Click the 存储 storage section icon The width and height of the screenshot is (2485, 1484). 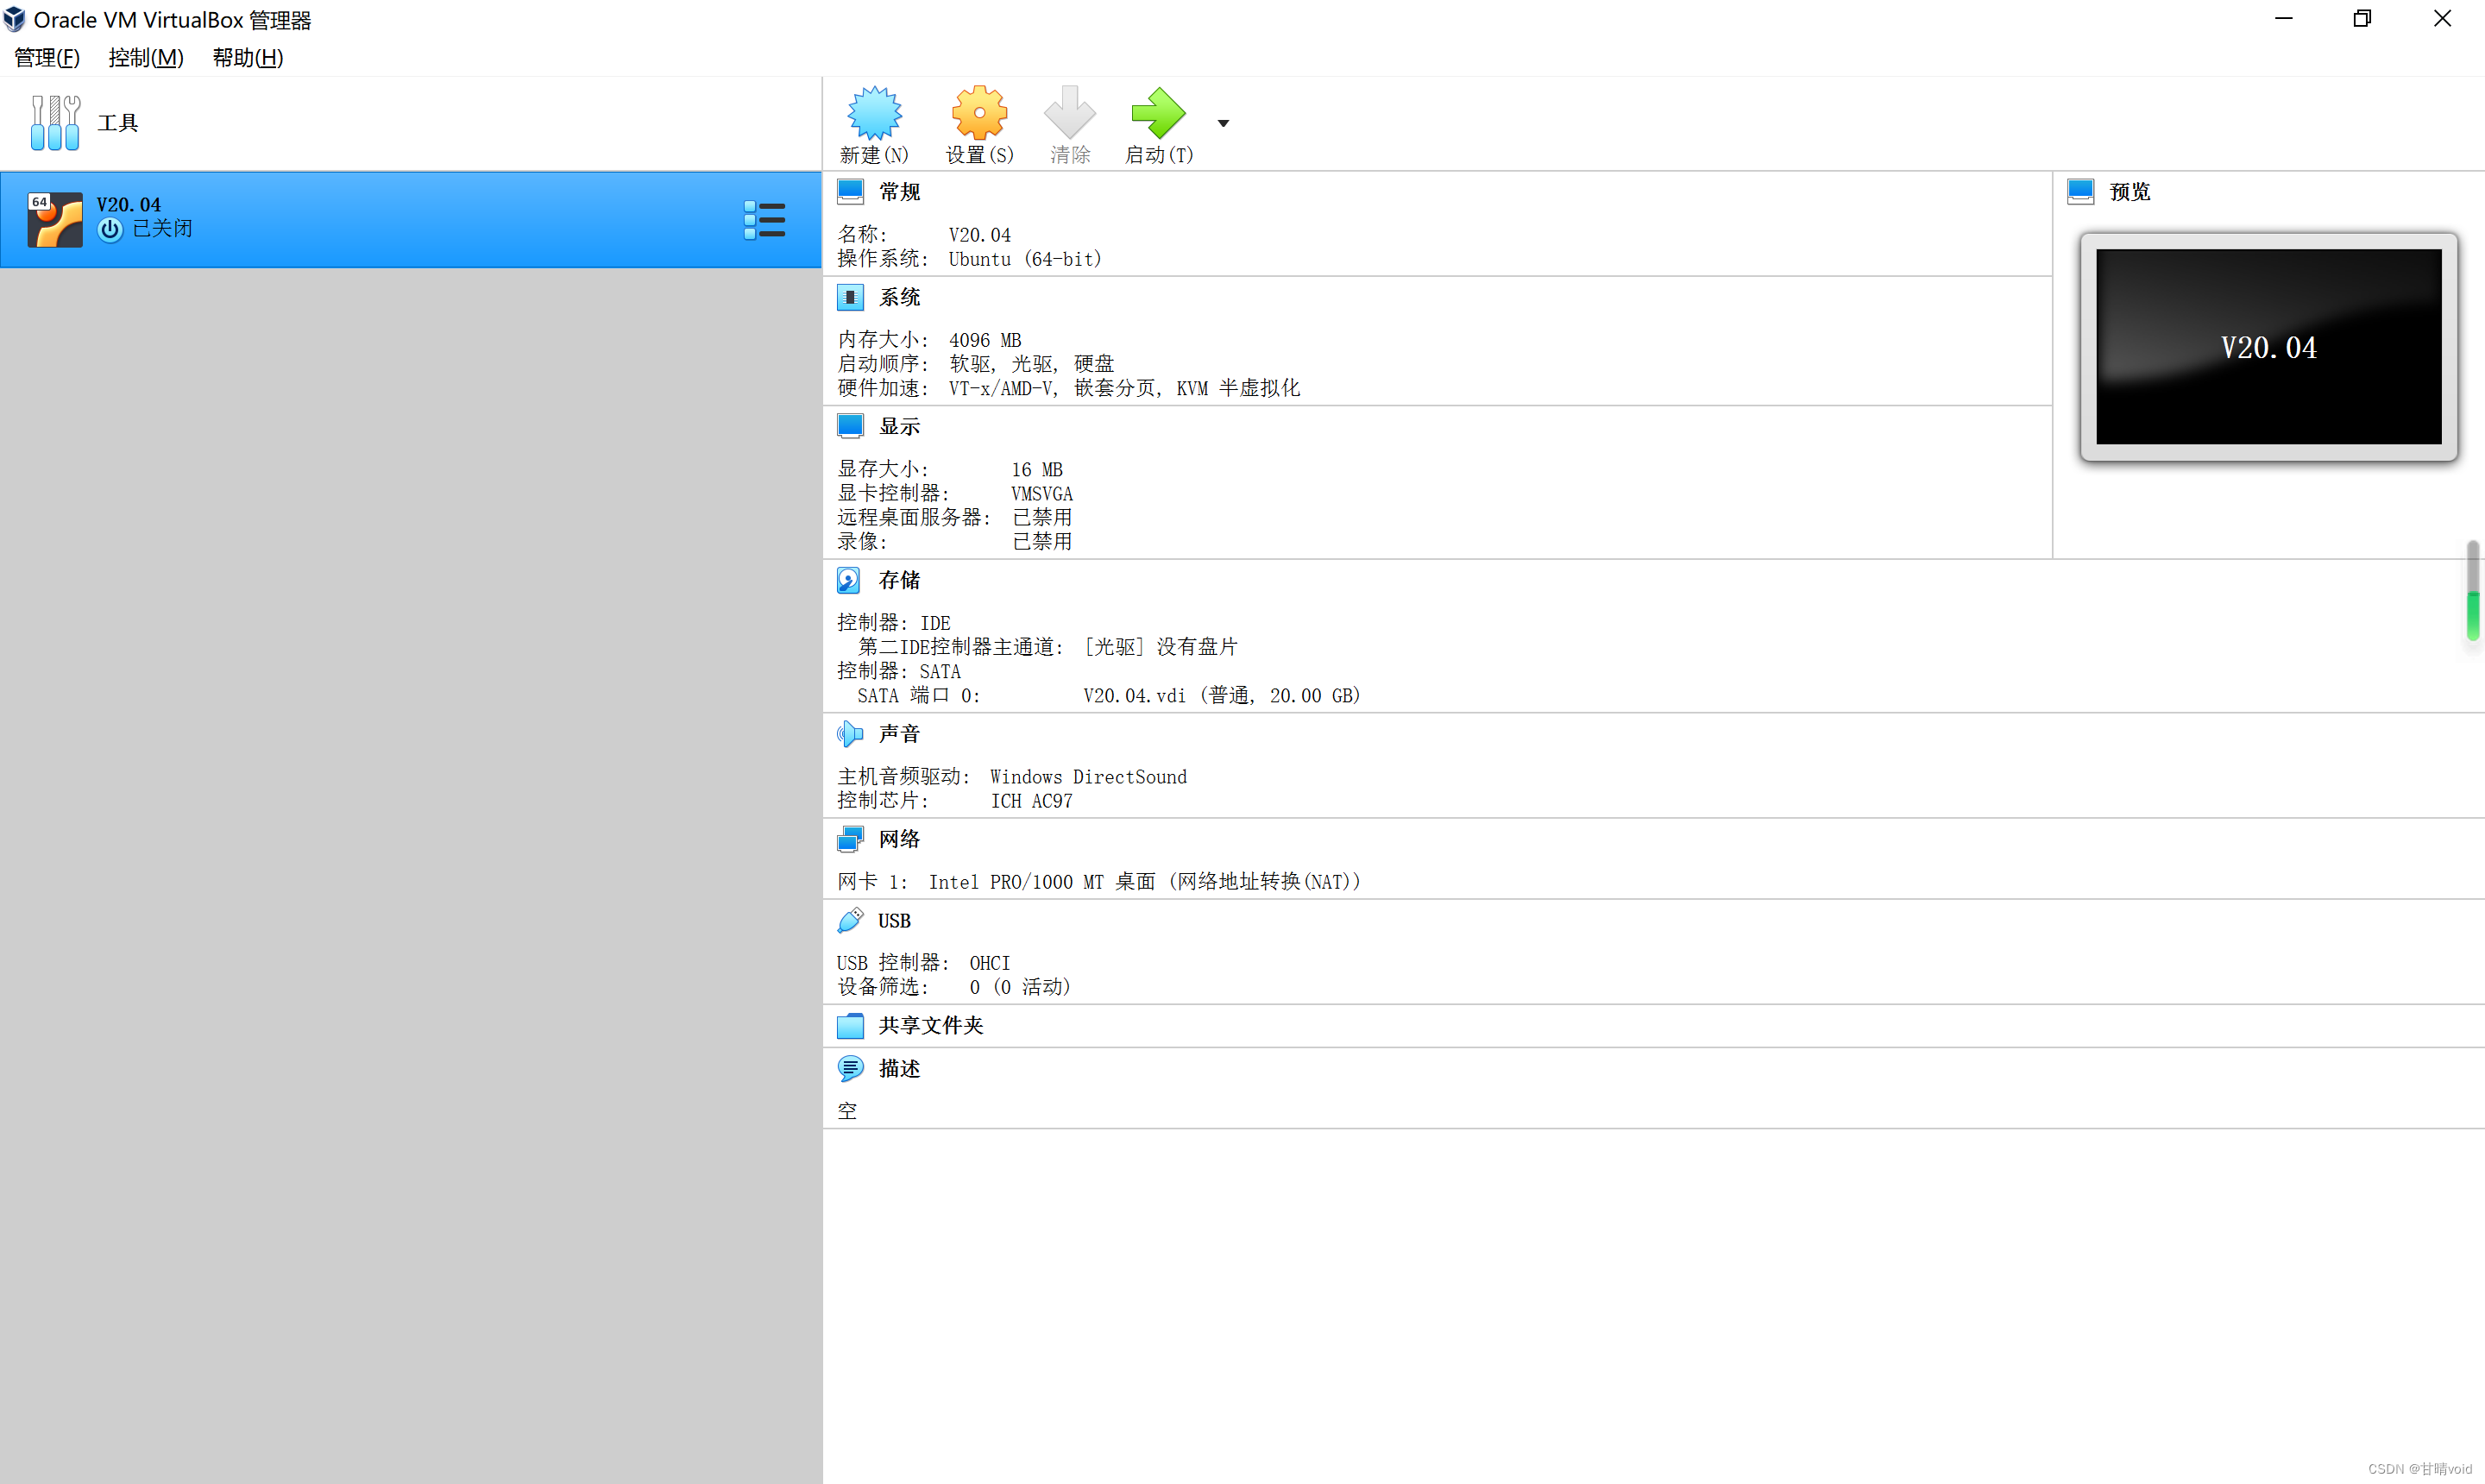pyautogui.click(x=848, y=580)
